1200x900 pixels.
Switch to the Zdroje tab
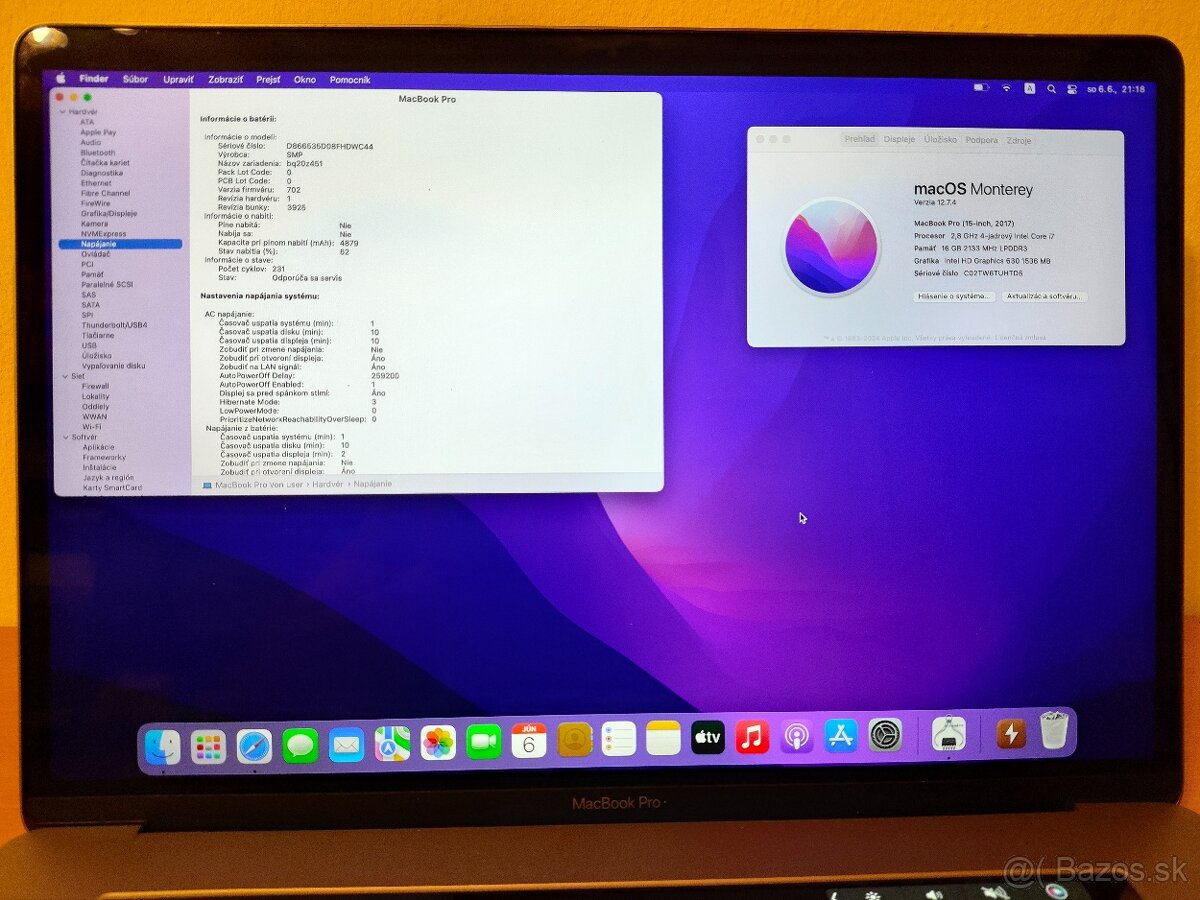pyautogui.click(x=1018, y=140)
